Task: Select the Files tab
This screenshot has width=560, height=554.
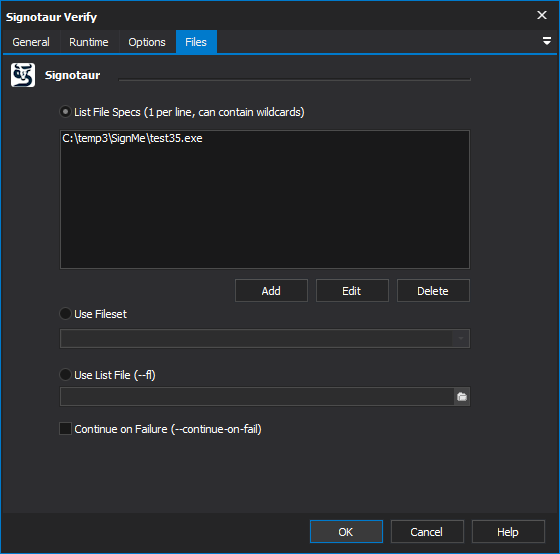Action: [x=196, y=42]
